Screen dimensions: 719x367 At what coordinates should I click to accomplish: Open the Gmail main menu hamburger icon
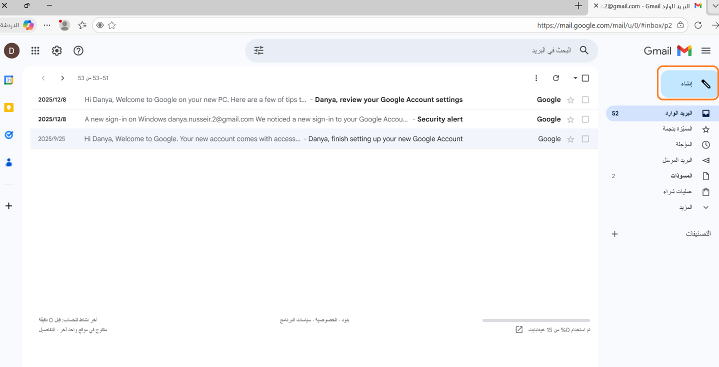coord(706,51)
